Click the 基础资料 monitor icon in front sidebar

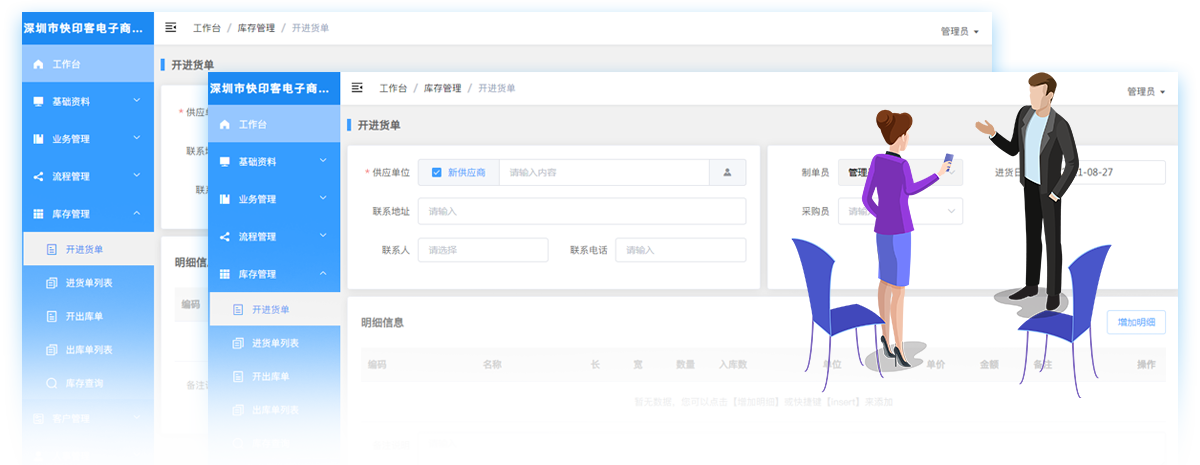click(x=224, y=162)
